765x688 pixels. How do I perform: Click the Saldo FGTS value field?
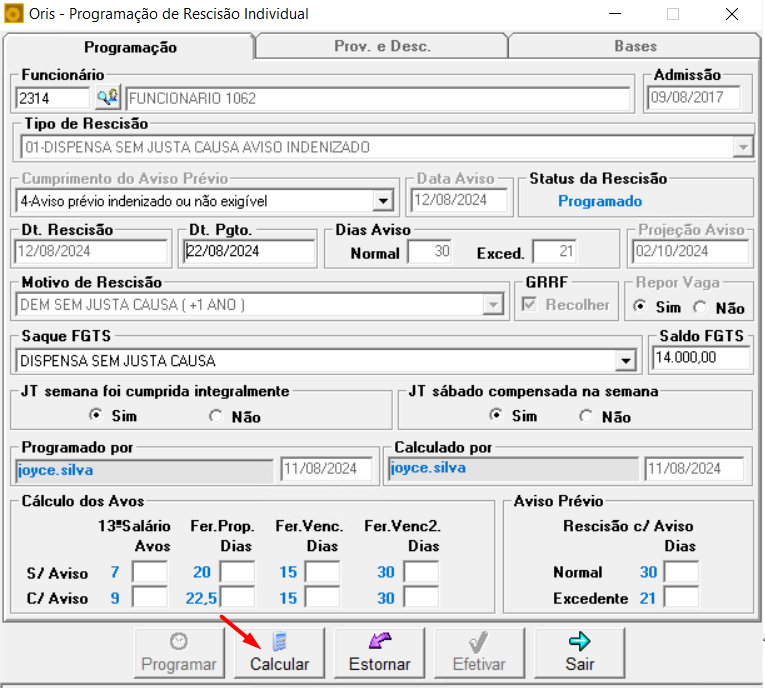pyautogui.click(x=699, y=358)
